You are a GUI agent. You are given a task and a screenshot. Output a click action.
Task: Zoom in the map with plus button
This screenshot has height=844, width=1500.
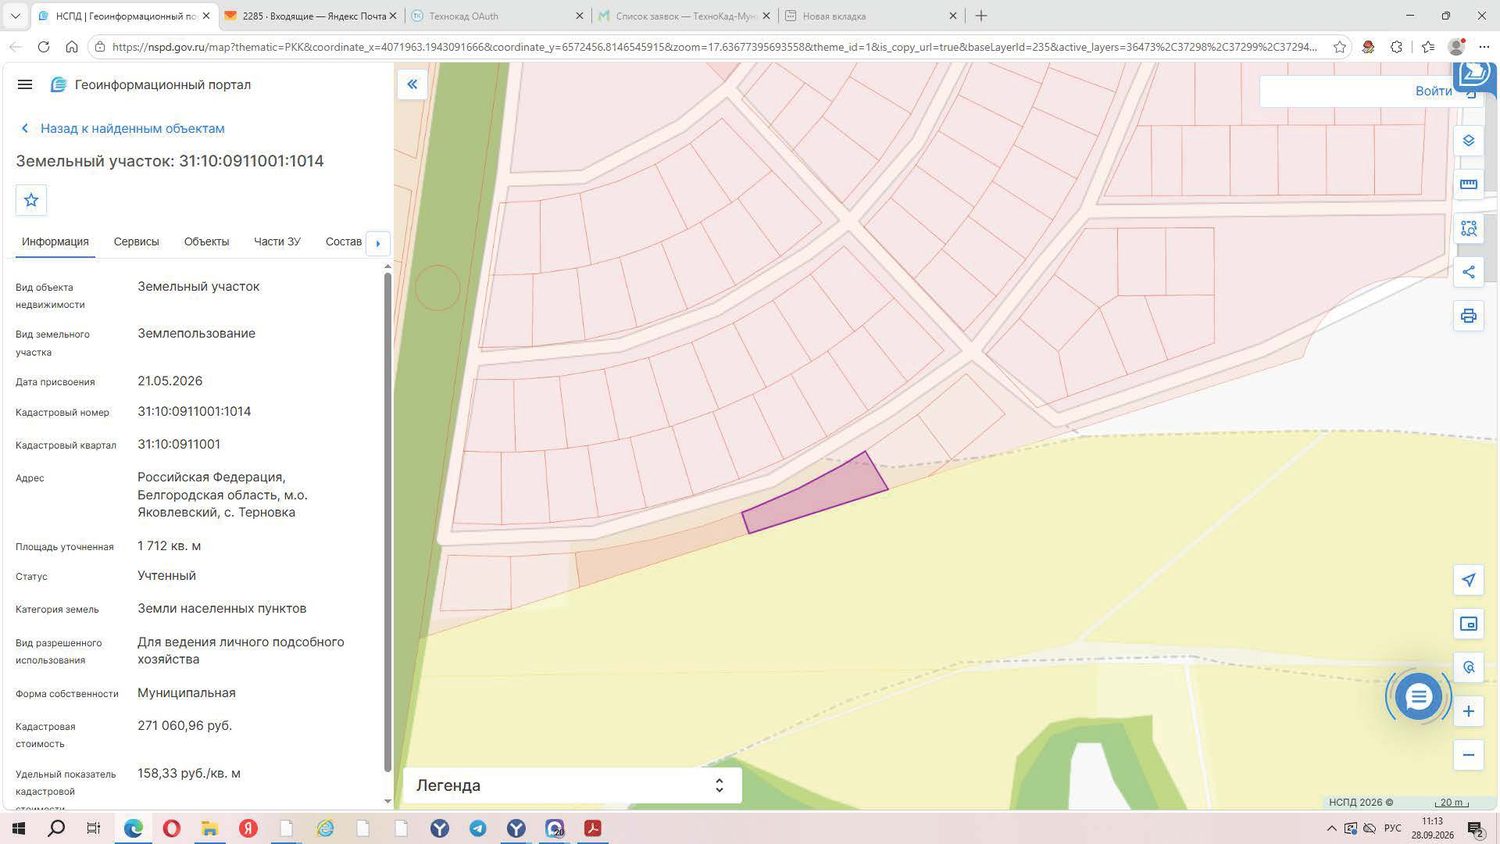[x=1468, y=711]
